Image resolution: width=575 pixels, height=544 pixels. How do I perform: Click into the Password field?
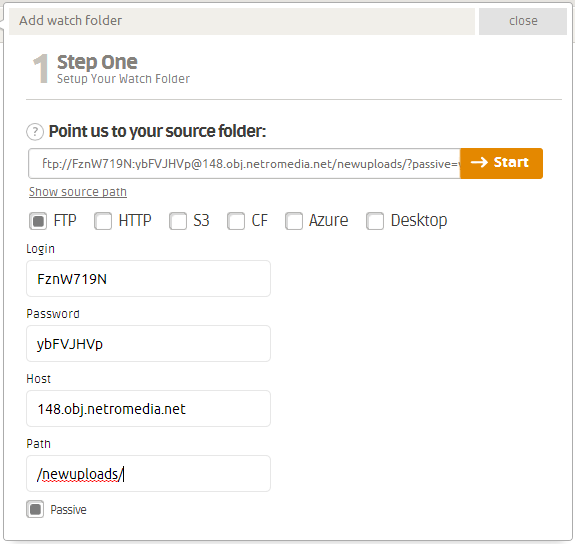149,343
